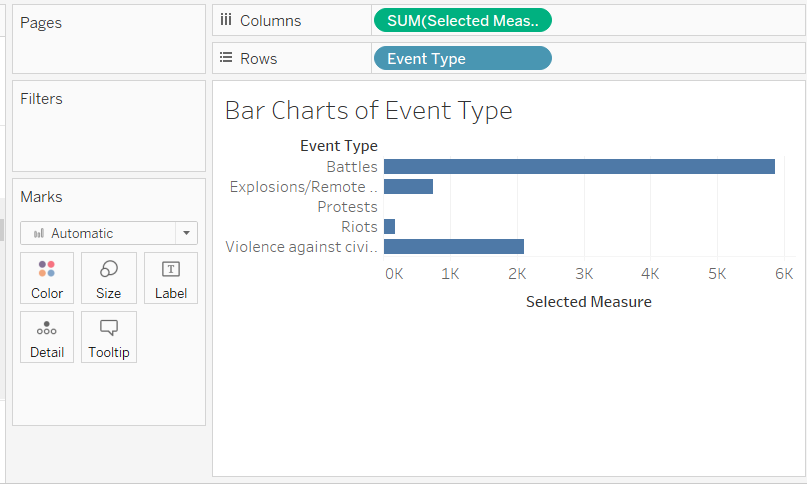Expand the Automatic mark type dropdown arrow
807x484 pixels.
pyautogui.click(x=186, y=233)
